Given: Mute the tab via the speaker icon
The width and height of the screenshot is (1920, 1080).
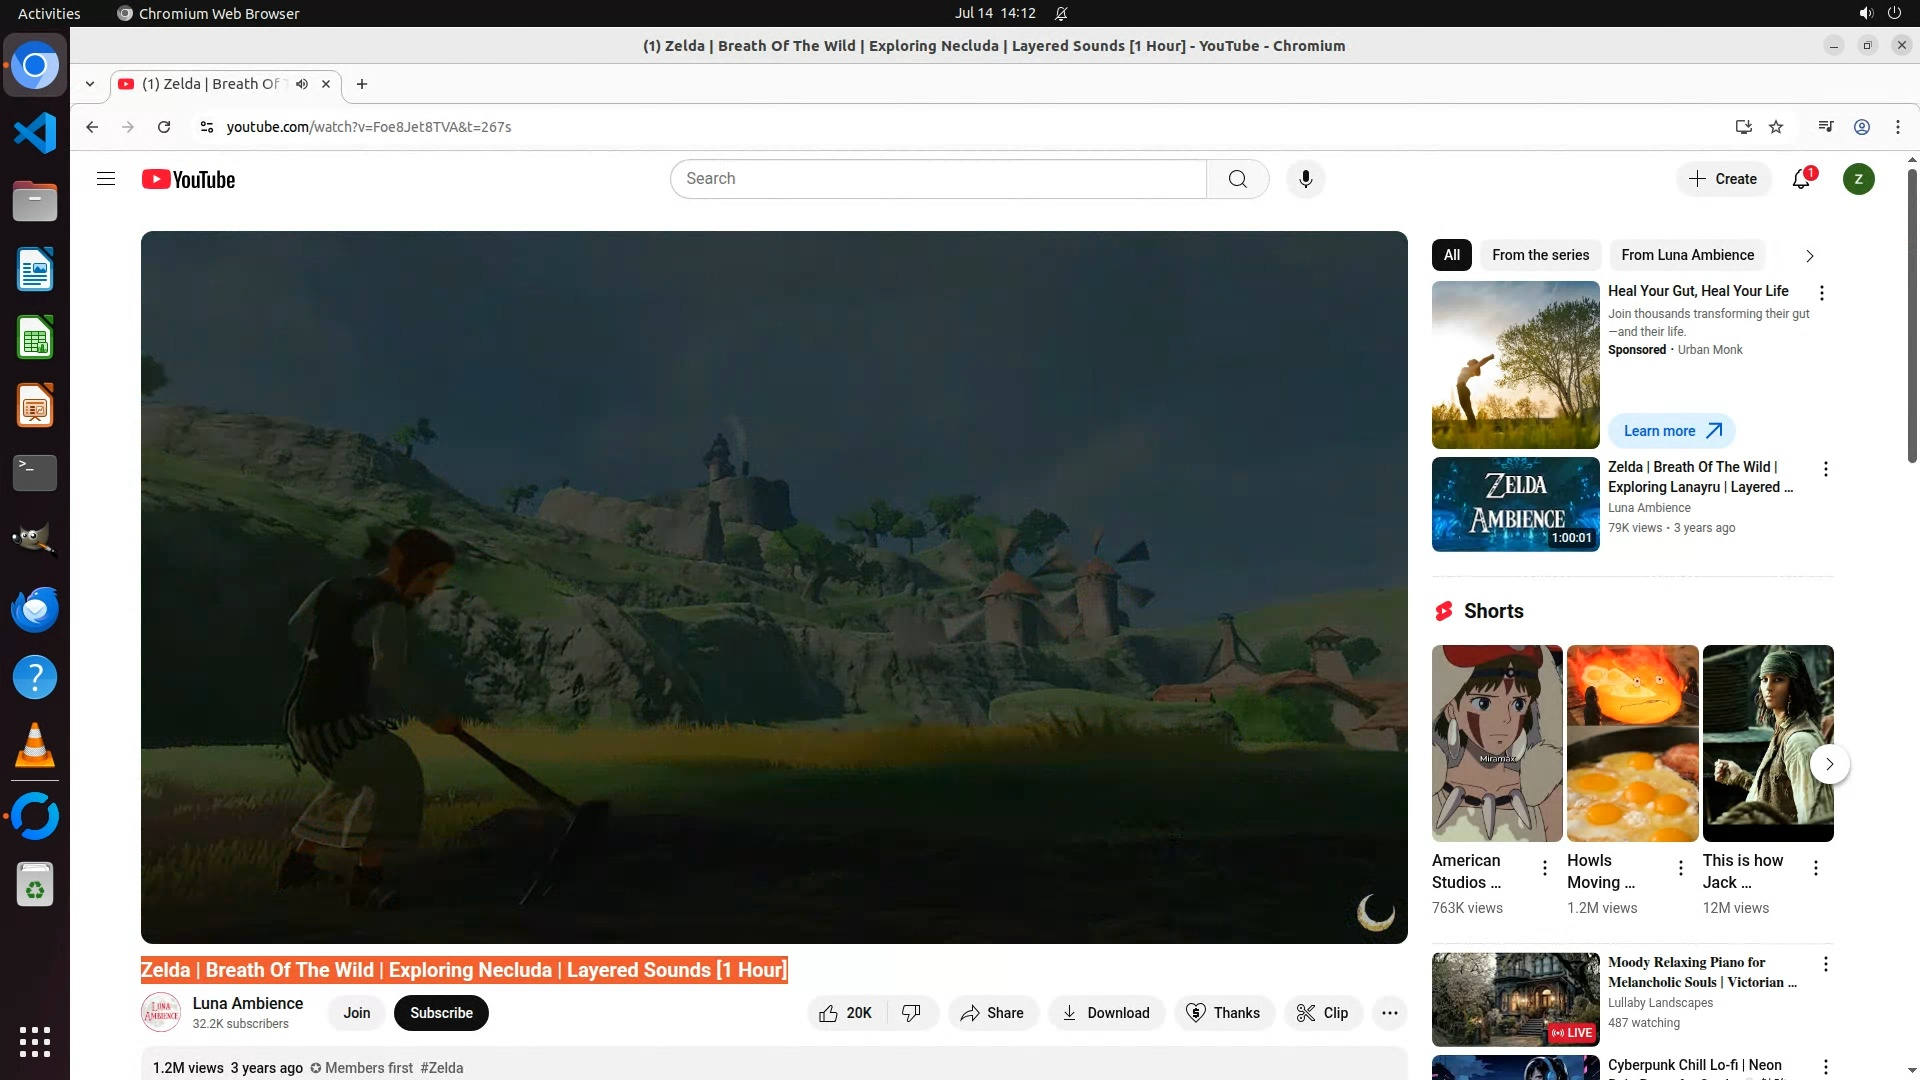Looking at the screenshot, I should (x=302, y=84).
